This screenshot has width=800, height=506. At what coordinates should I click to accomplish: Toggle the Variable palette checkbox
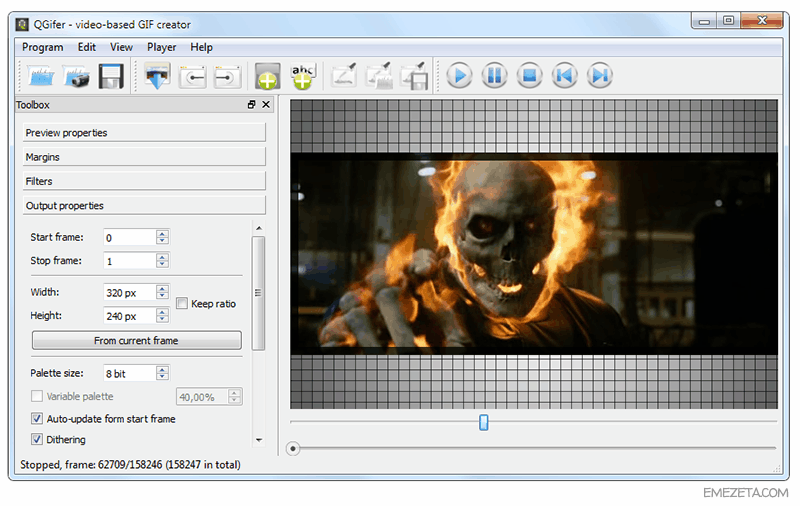tap(37, 396)
